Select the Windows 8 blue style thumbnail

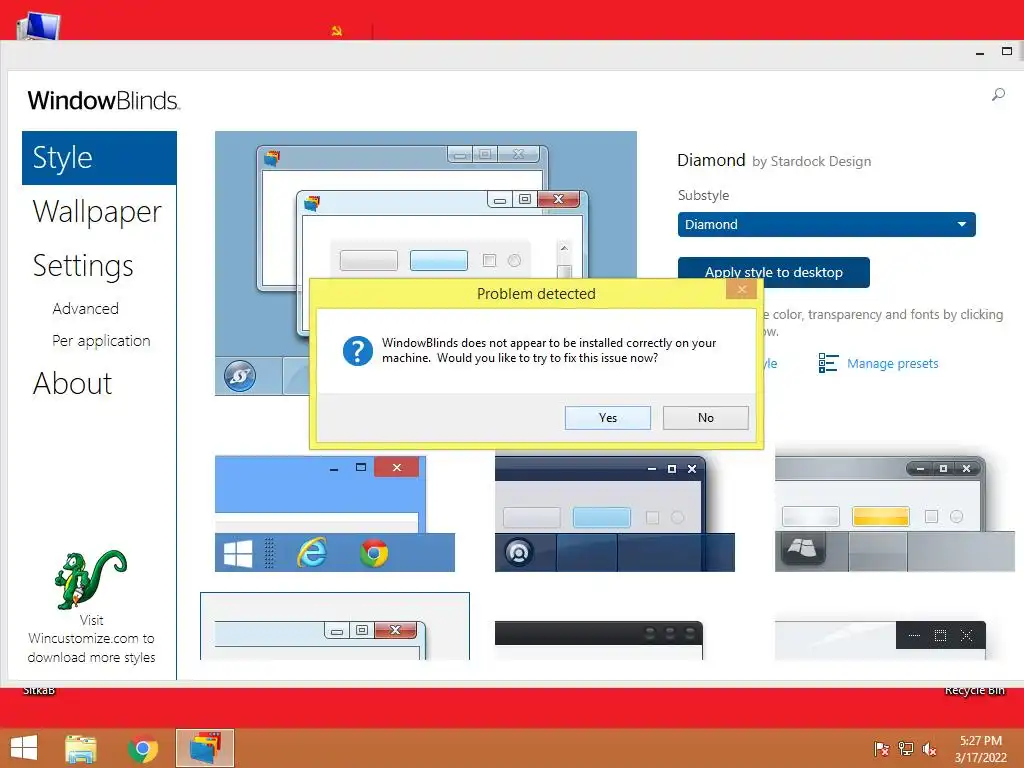pyautogui.click(x=334, y=514)
